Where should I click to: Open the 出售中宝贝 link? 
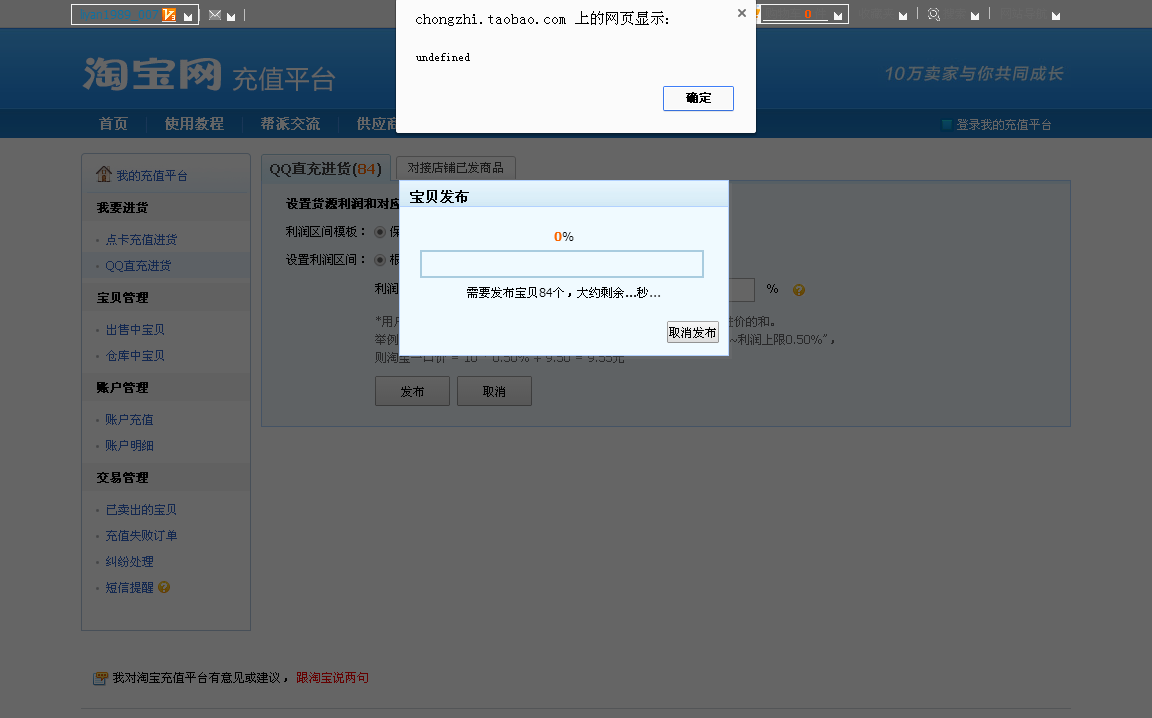pyautogui.click(x=135, y=330)
